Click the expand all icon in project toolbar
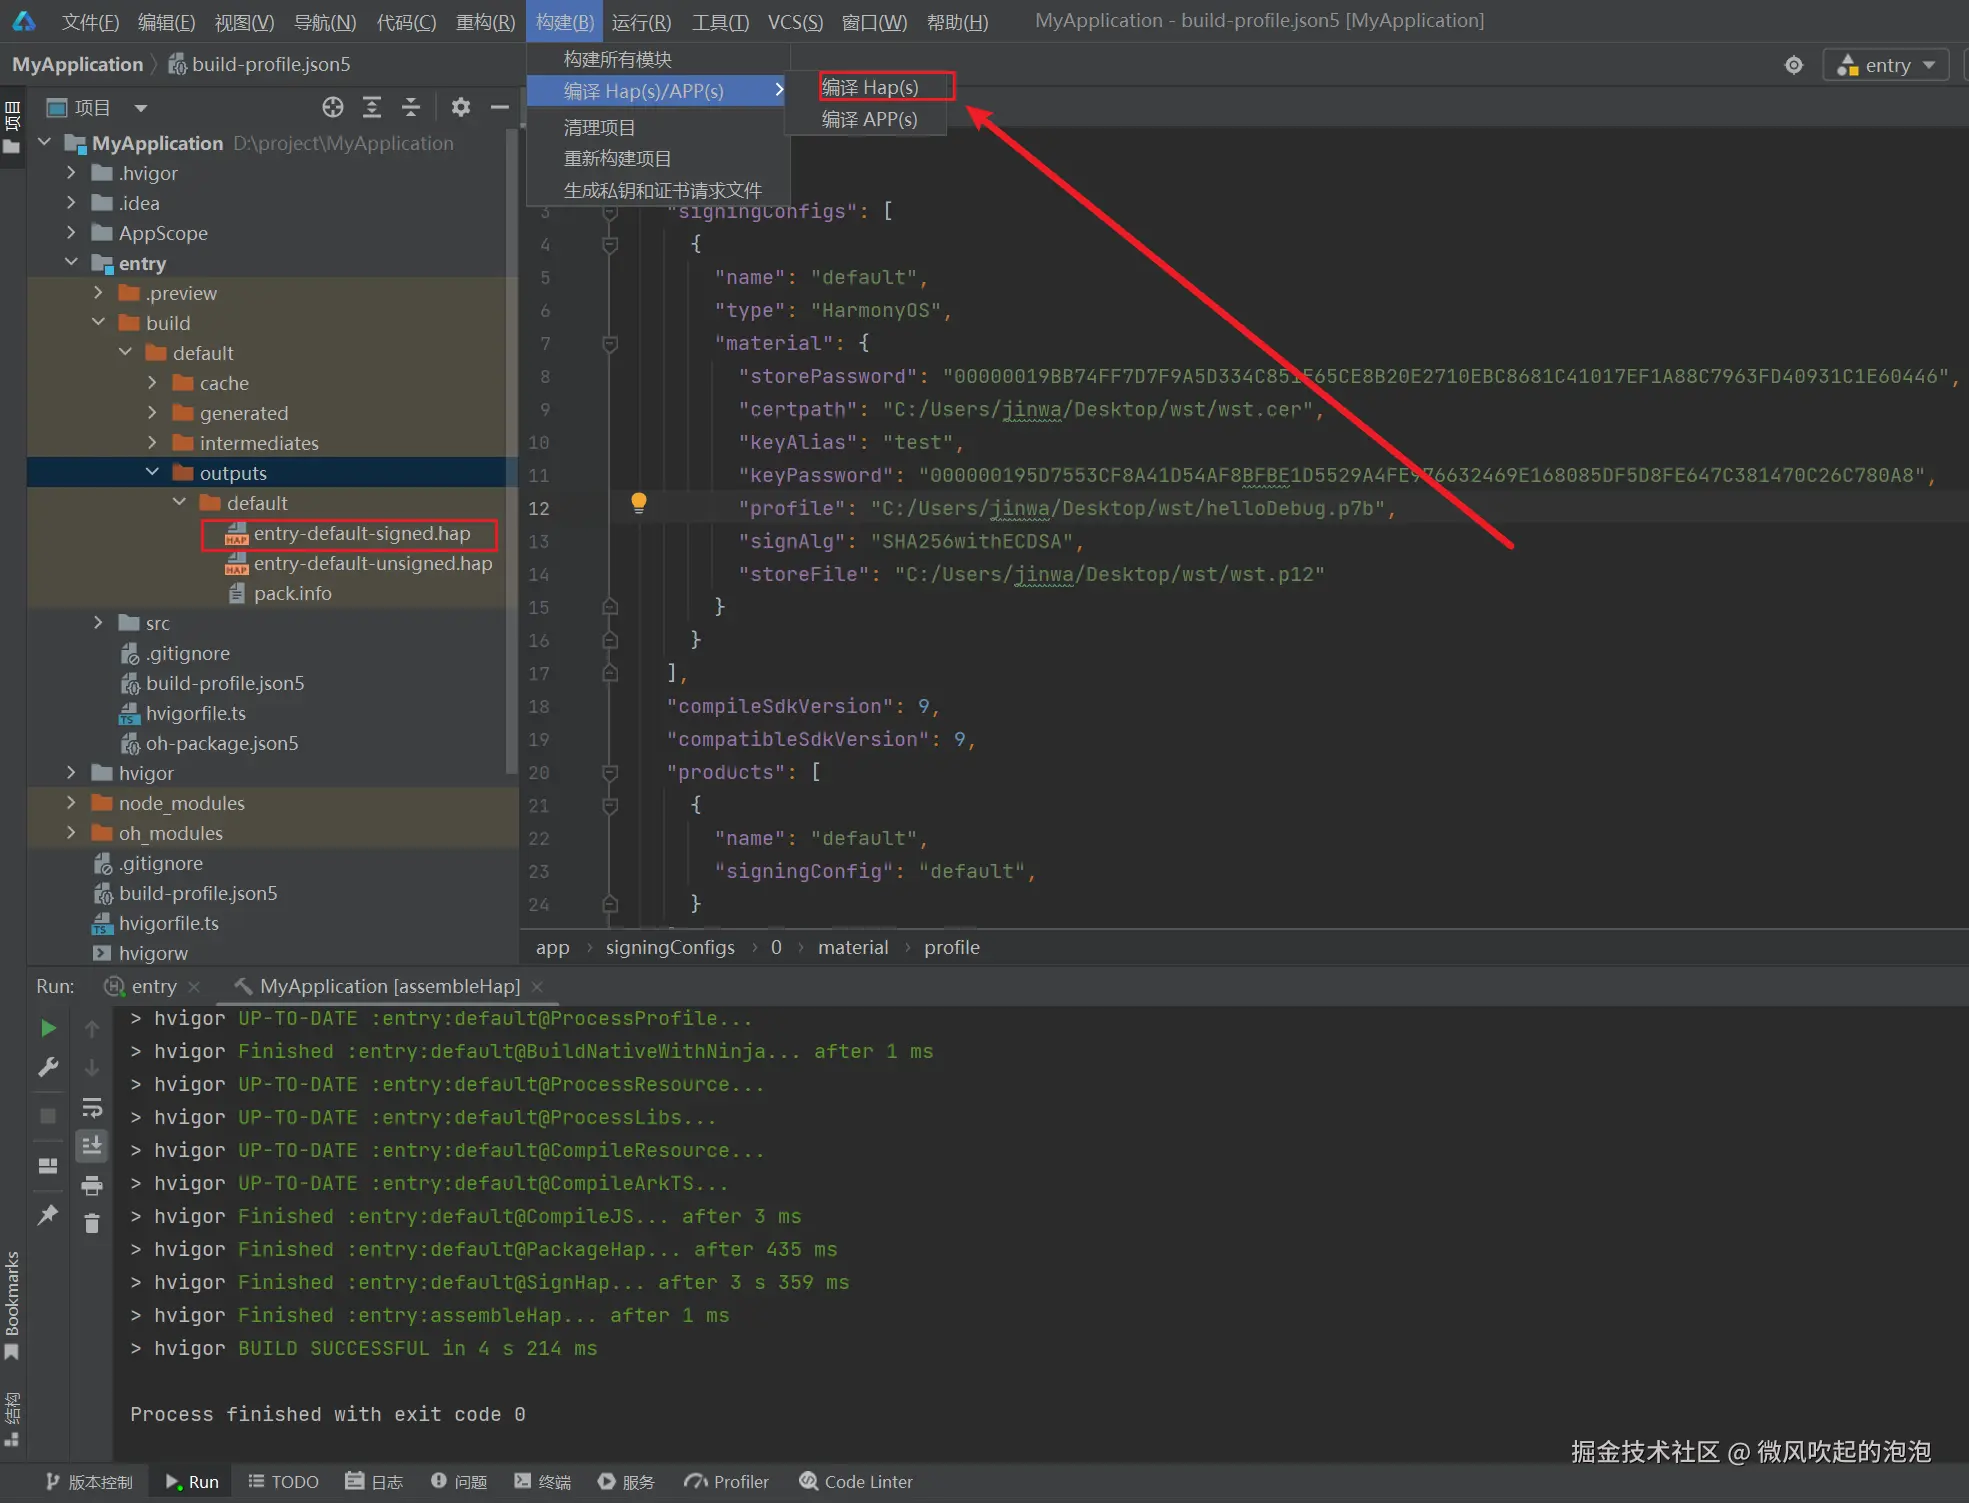This screenshot has width=1969, height=1503. 372,107
